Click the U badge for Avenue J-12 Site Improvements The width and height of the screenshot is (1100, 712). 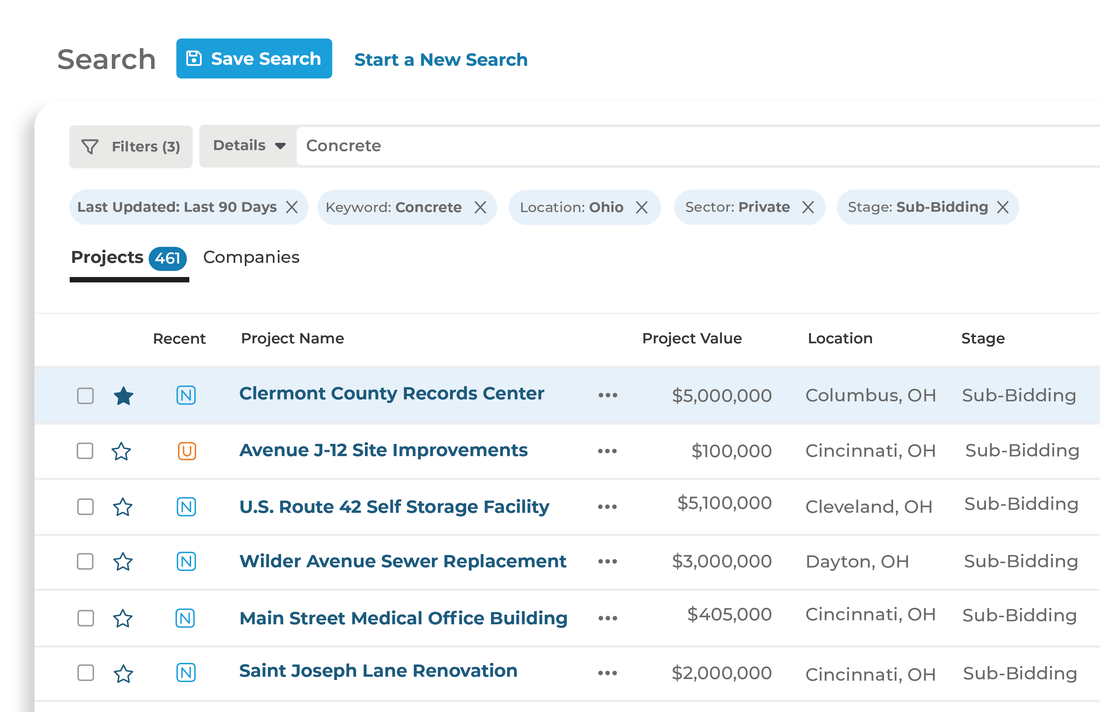point(187,450)
